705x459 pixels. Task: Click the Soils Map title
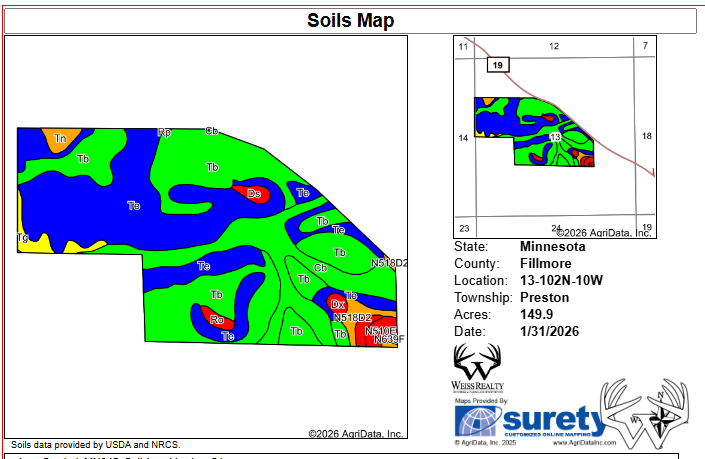pyautogui.click(x=350, y=20)
